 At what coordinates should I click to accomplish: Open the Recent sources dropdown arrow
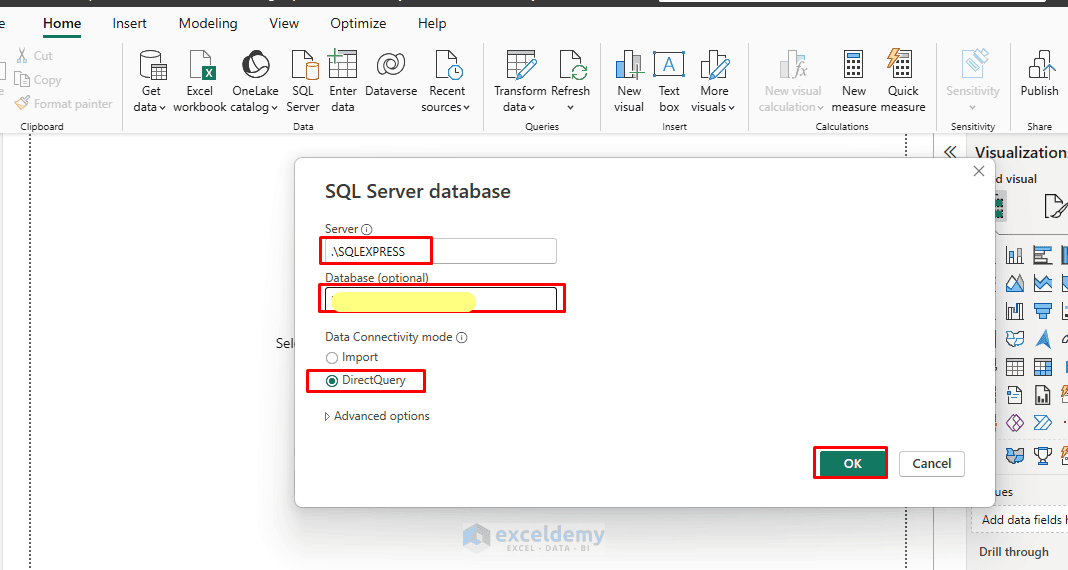(467, 108)
